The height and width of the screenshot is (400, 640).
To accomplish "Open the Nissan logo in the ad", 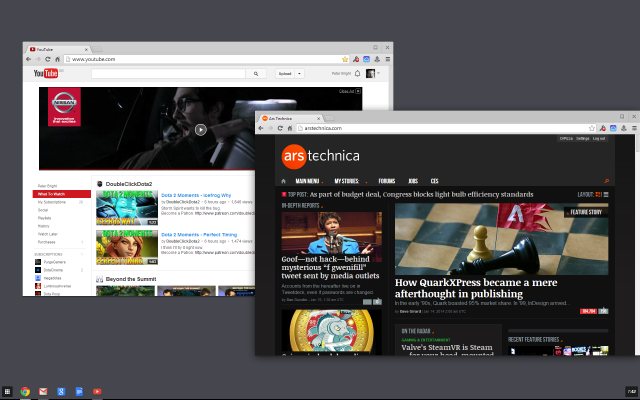I will 64,107.
